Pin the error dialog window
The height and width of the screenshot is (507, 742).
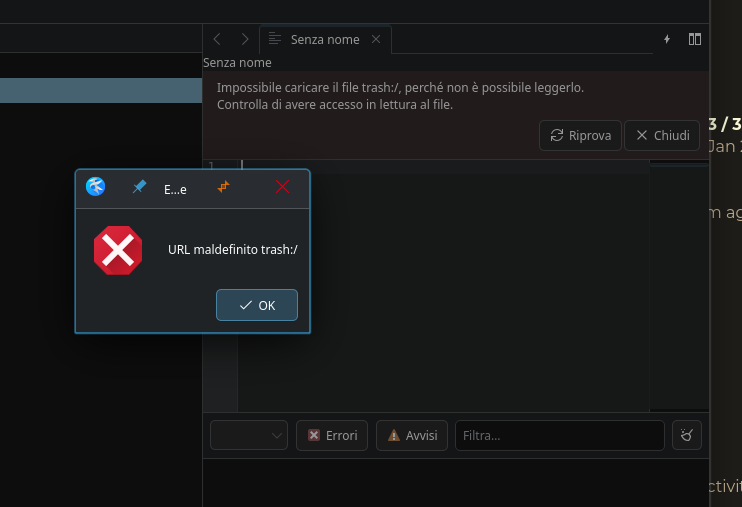coord(139,187)
